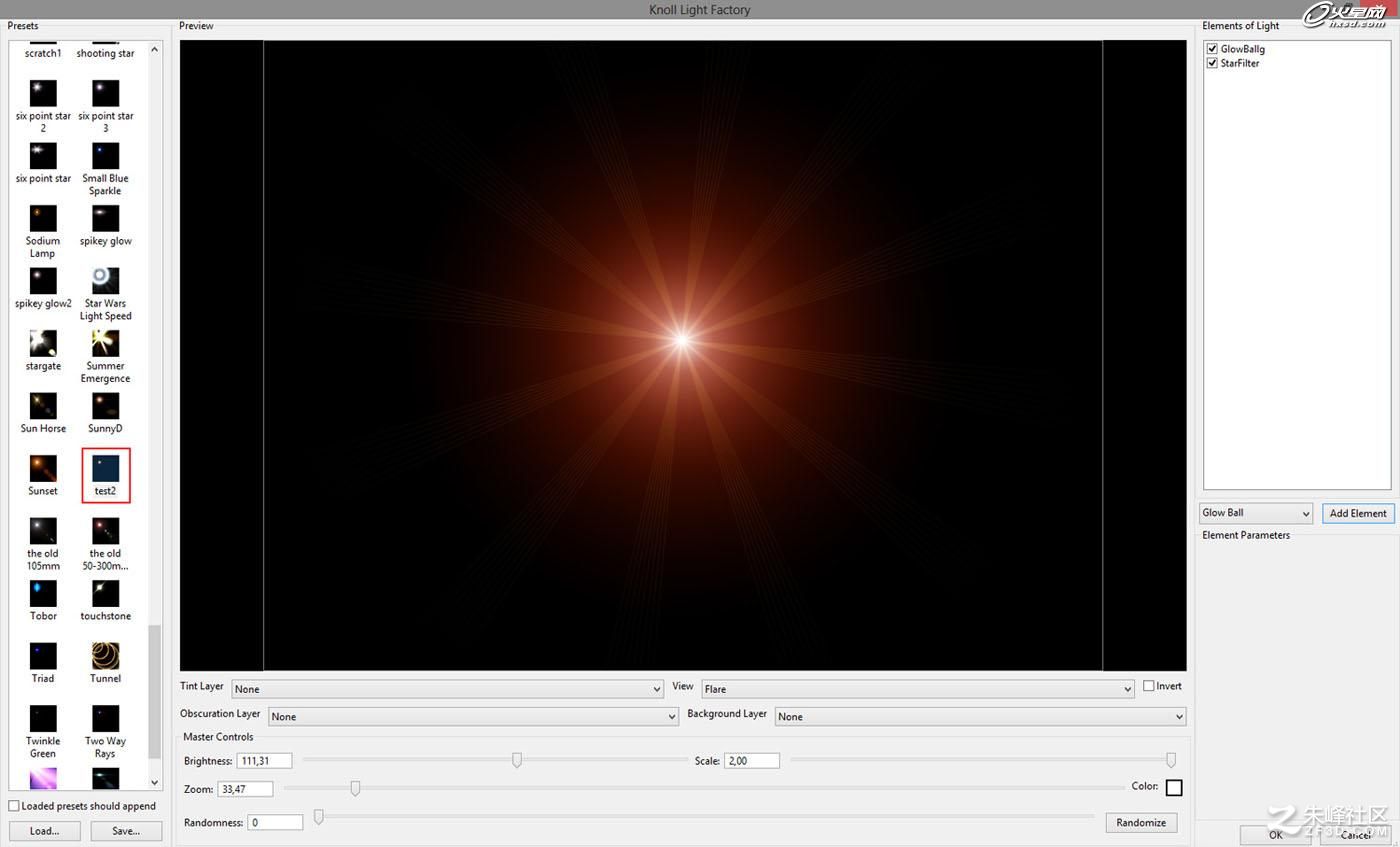Click the Add Element button
The height and width of the screenshot is (847, 1400).
(x=1357, y=513)
